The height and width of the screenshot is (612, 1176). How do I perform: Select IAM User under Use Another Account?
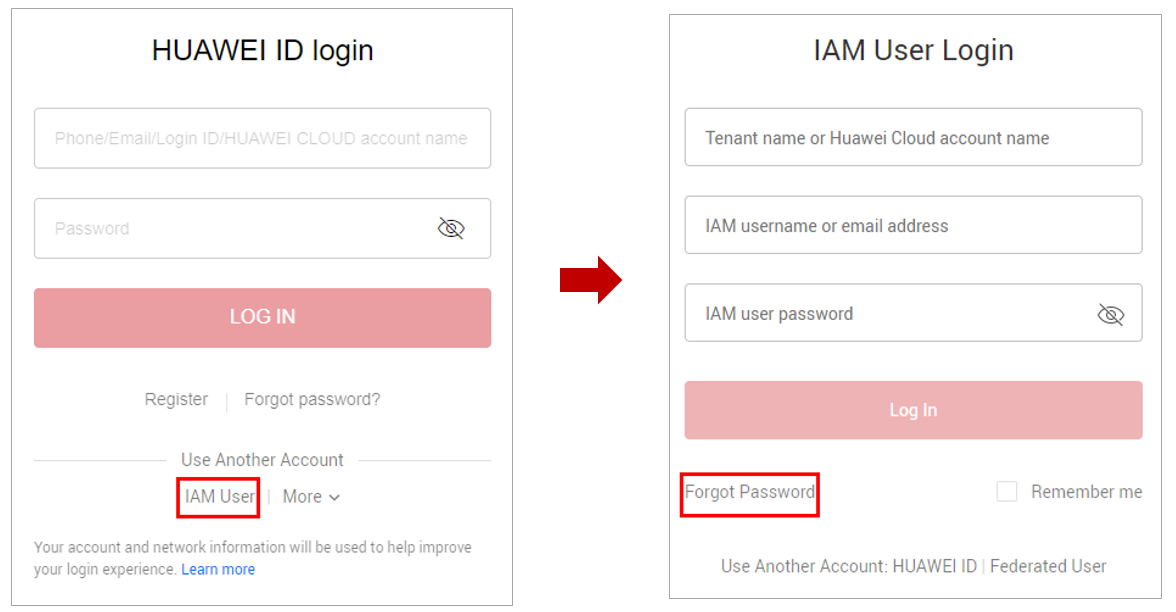coord(220,496)
